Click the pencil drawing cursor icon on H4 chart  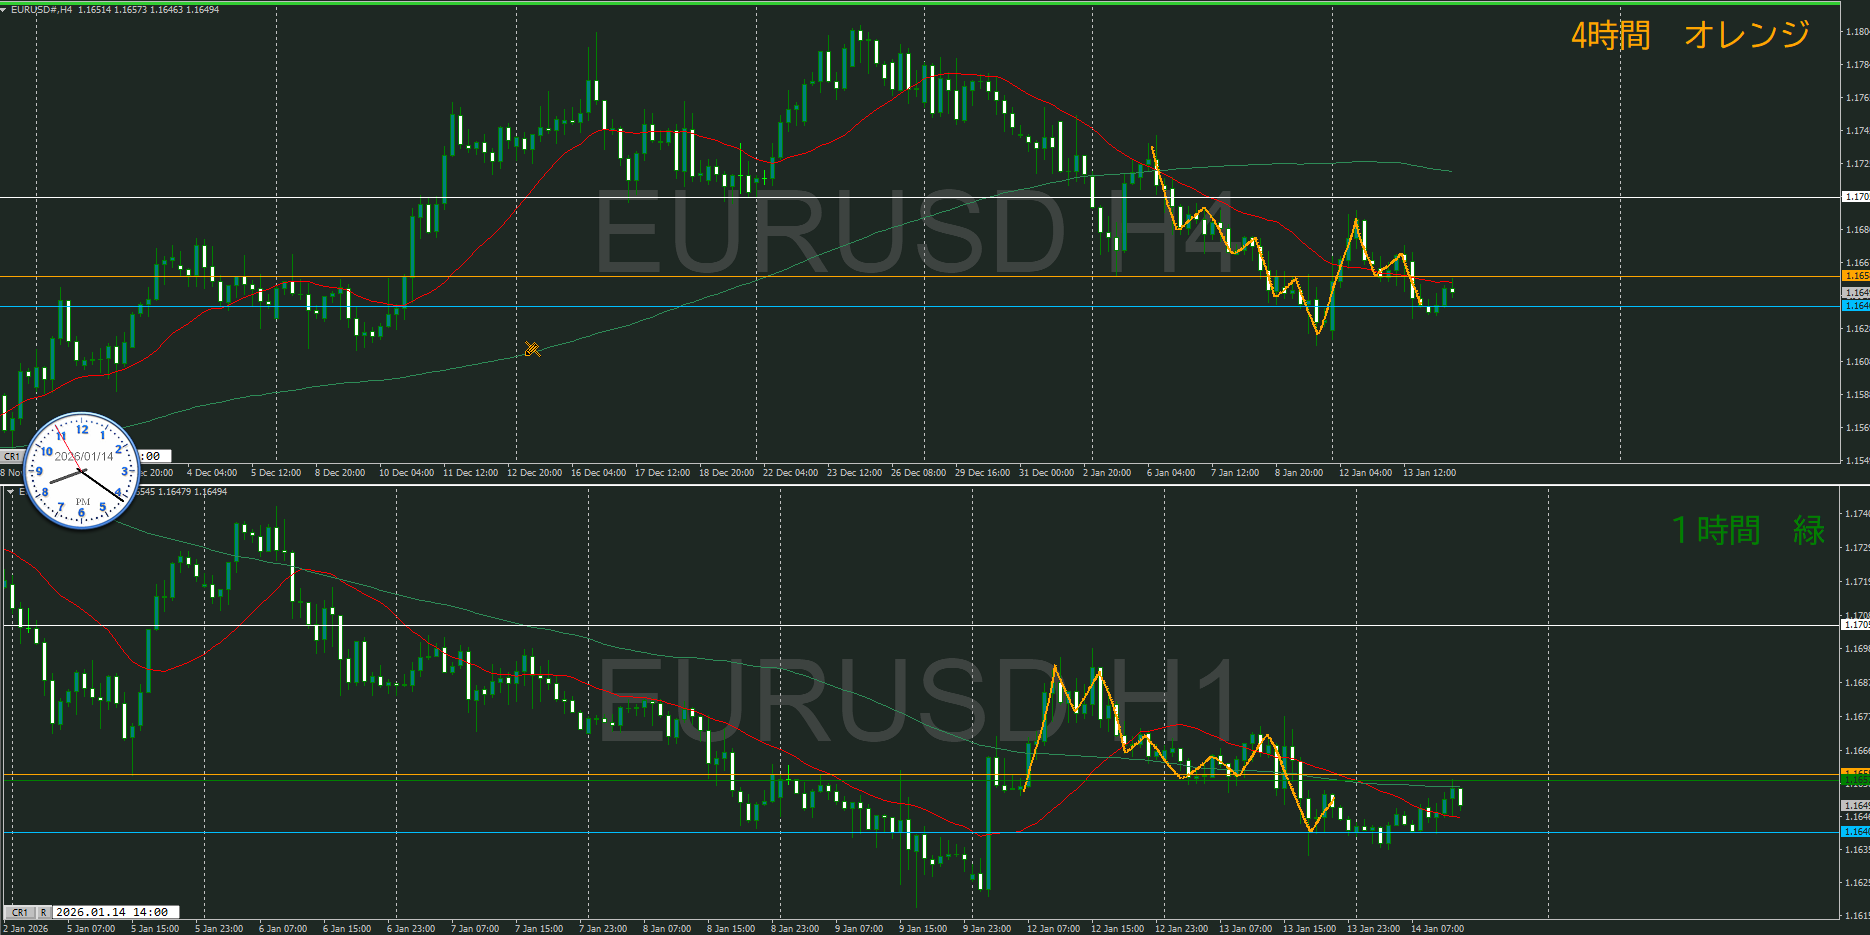coord(532,349)
